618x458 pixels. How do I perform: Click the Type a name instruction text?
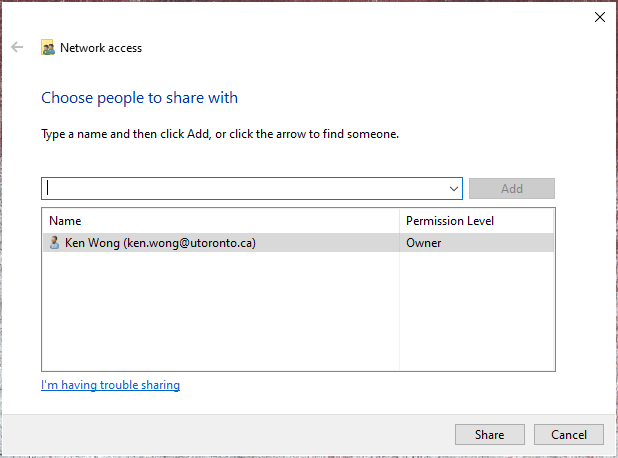[220, 134]
